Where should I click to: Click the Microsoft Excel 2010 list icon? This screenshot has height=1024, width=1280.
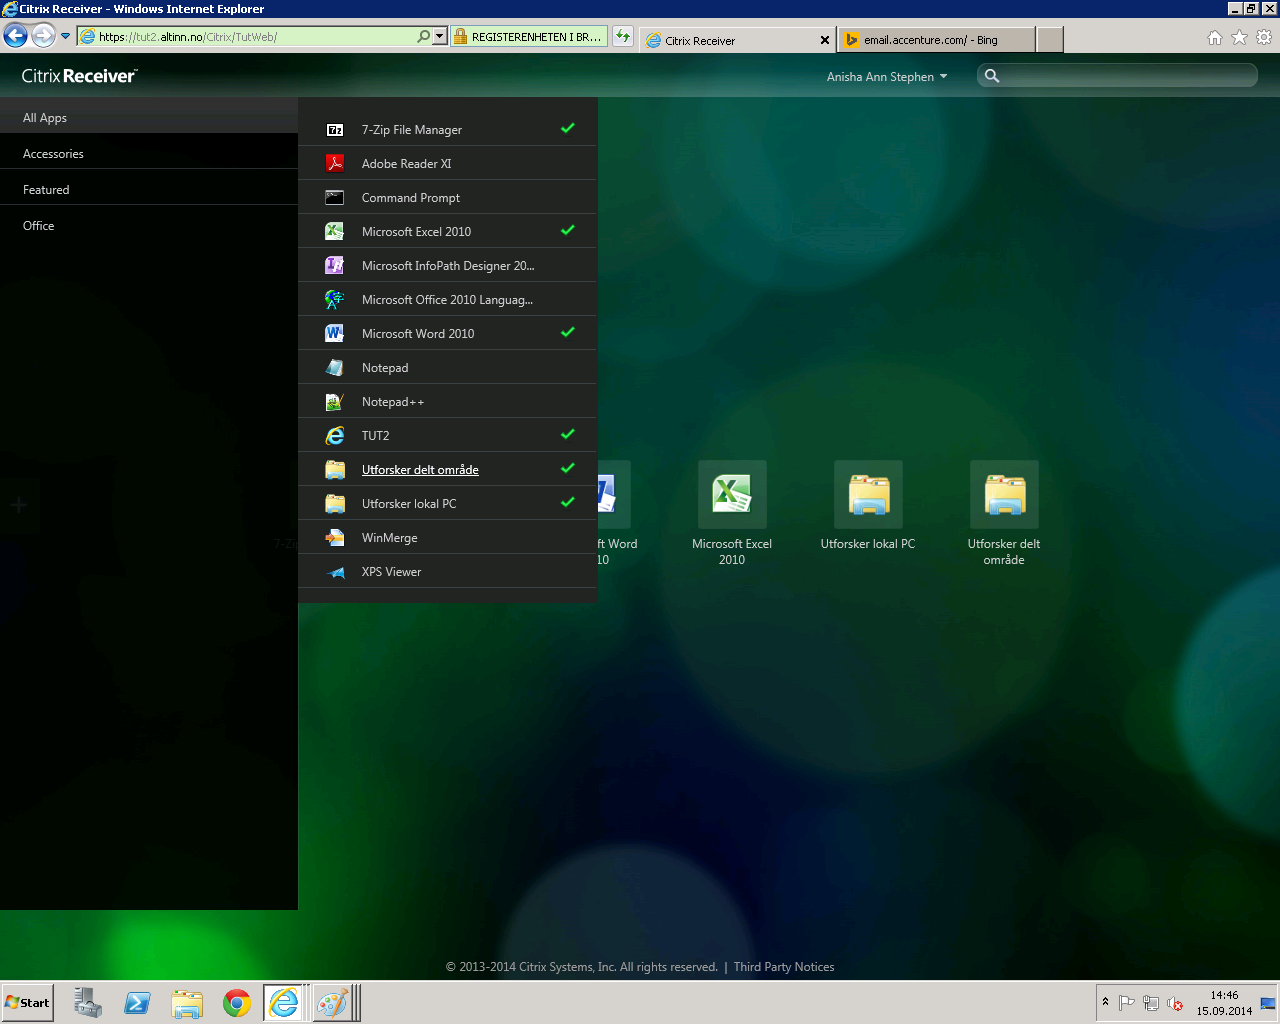(335, 232)
